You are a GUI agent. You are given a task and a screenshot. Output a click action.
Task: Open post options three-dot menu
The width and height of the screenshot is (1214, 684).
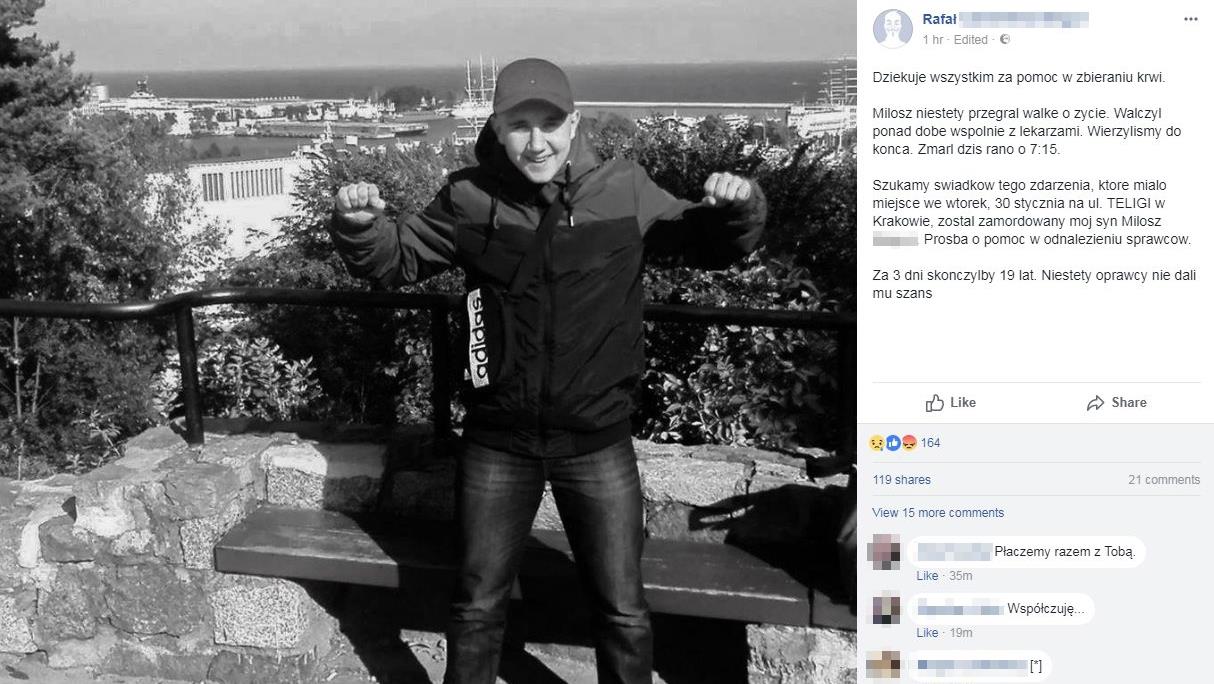[x=1190, y=19]
